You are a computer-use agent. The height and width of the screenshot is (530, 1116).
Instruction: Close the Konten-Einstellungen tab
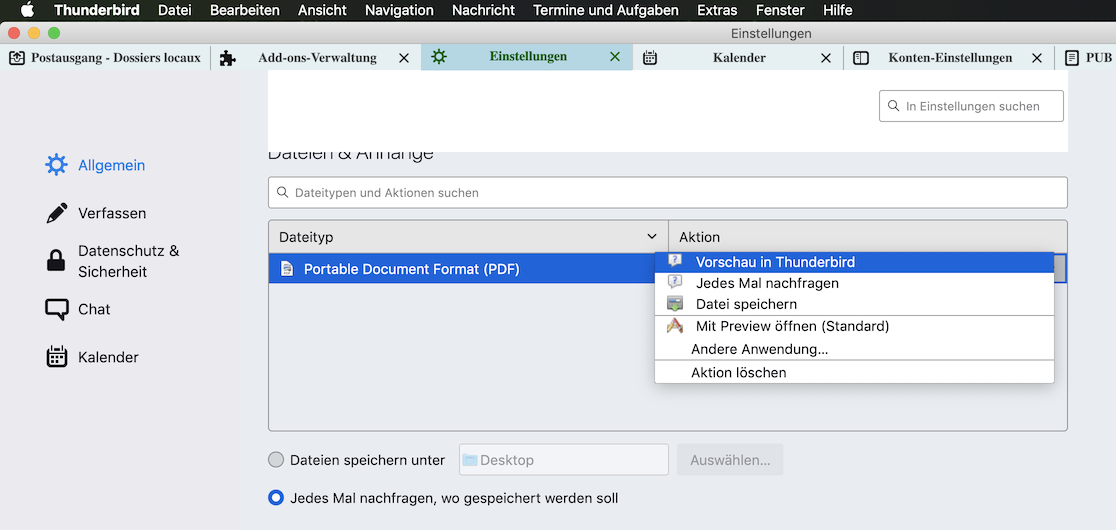click(1037, 58)
